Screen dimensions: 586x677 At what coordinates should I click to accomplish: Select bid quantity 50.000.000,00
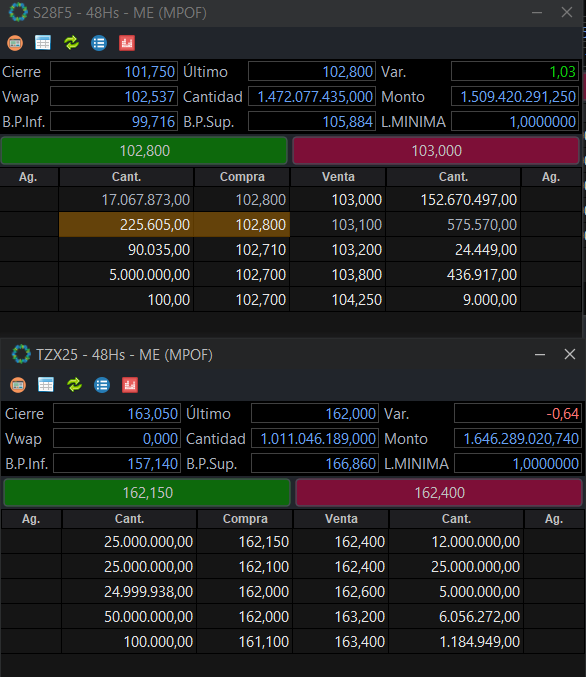129,617
